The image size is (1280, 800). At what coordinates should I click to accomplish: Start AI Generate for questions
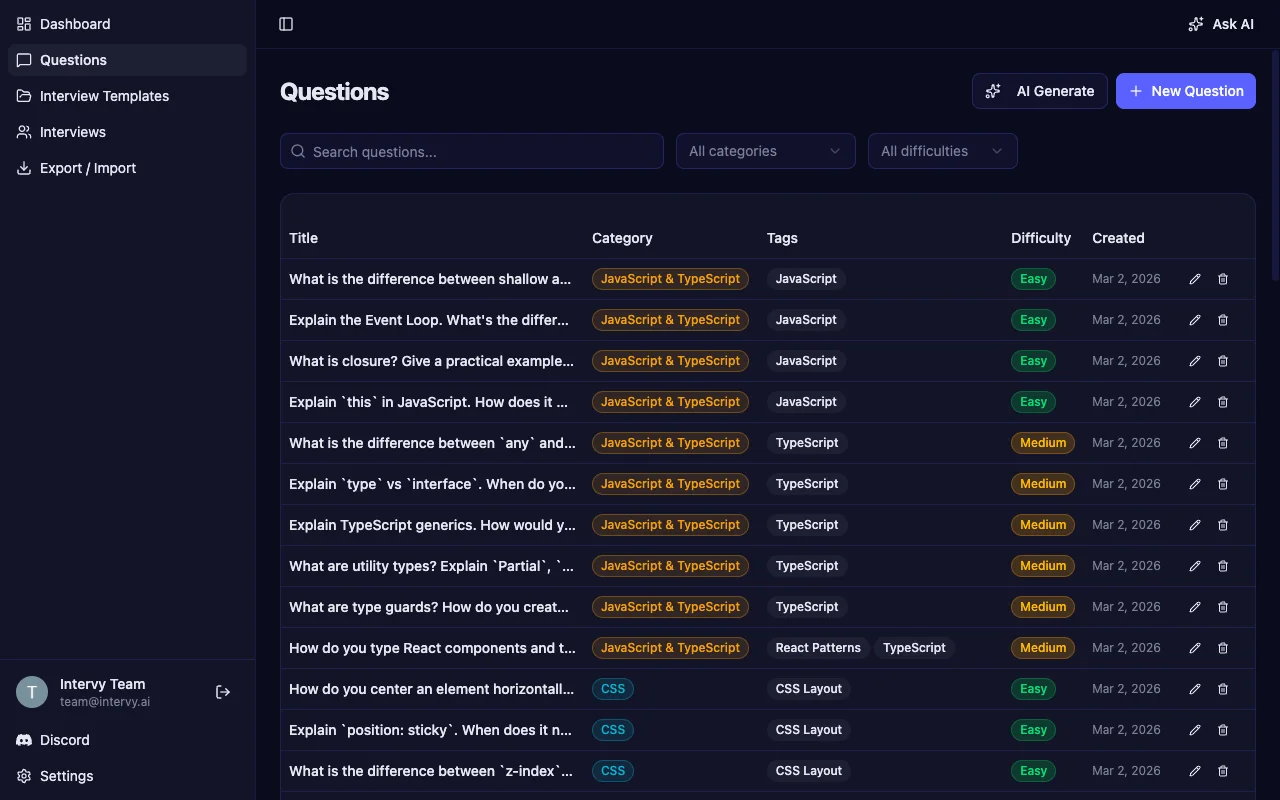1039,91
